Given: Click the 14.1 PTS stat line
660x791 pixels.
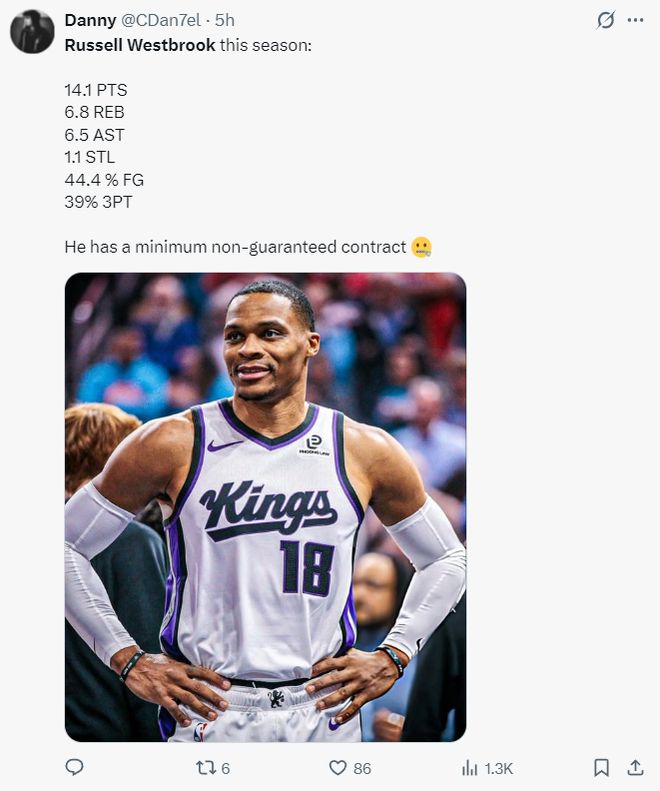Looking at the screenshot, I should point(96,90).
